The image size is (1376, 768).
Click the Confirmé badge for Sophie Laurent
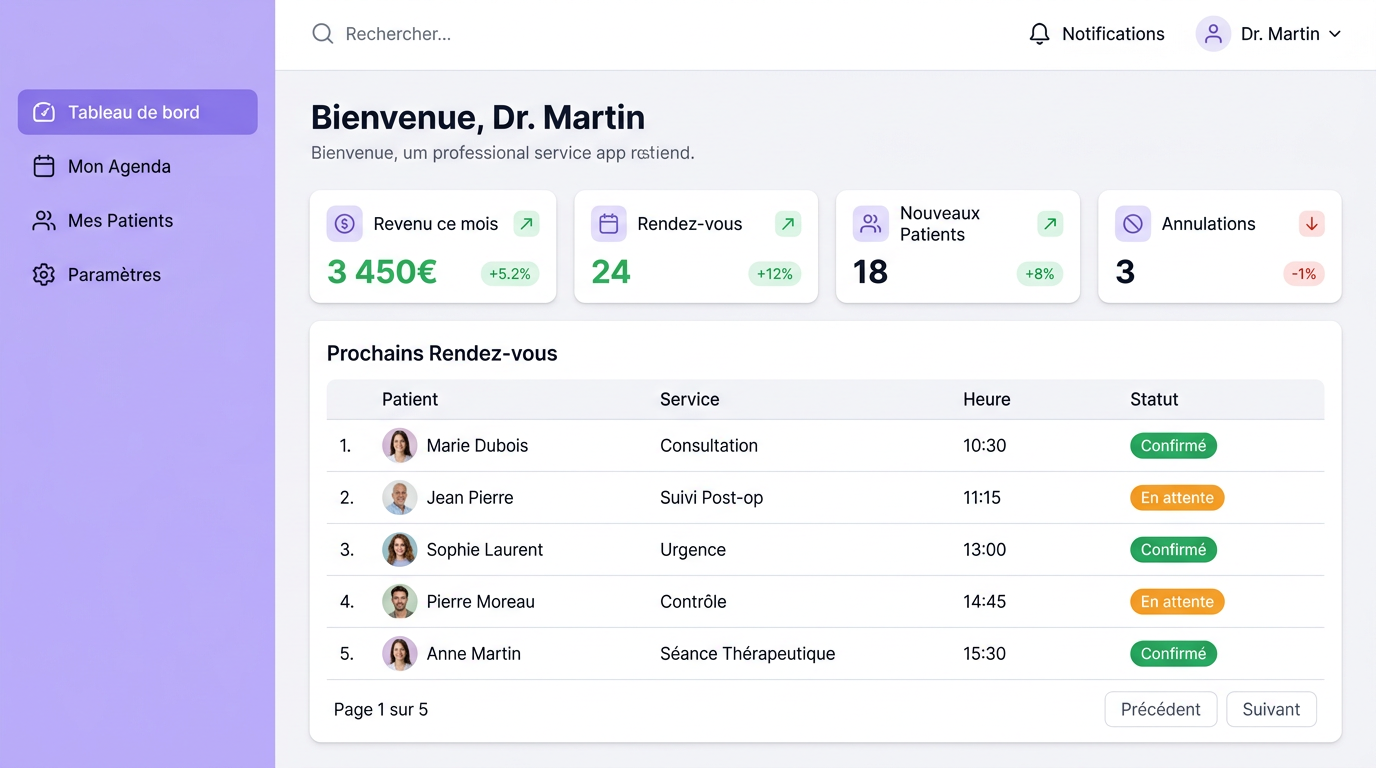tap(1173, 550)
